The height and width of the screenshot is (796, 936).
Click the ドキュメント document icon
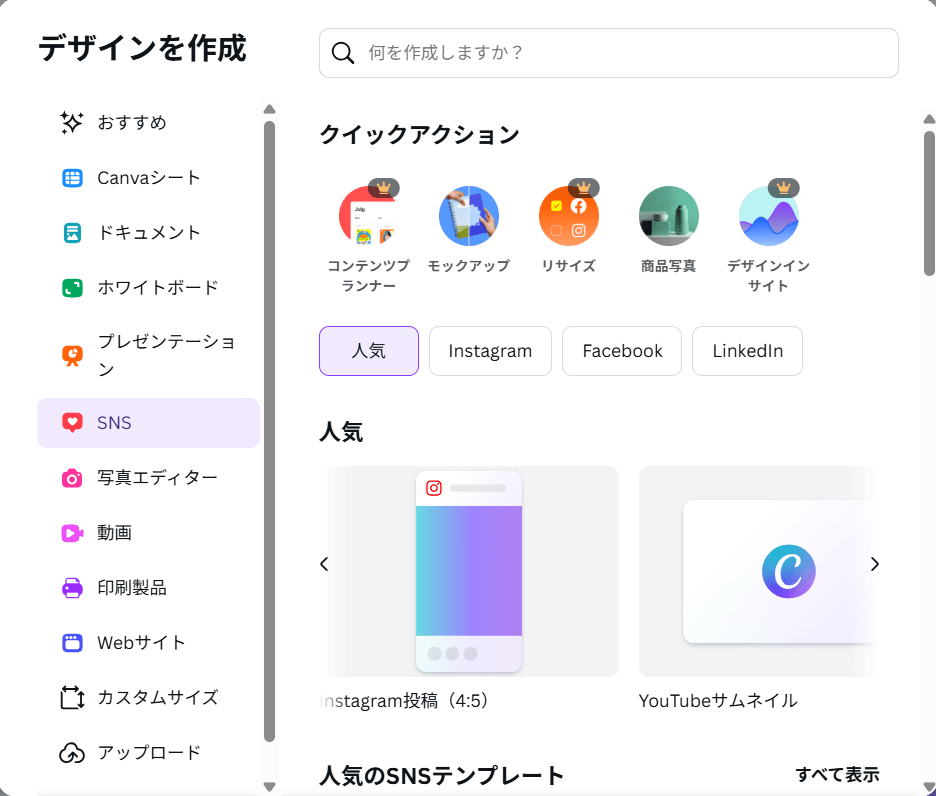pyautogui.click(x=72, y=233)
